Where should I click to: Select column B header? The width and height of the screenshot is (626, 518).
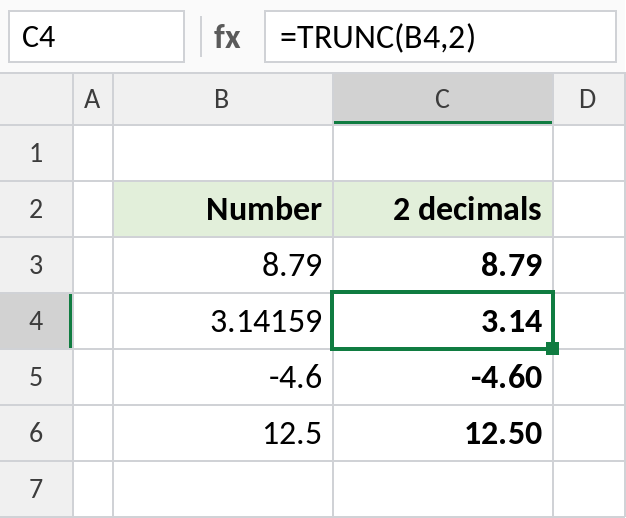tap(223, 99)
